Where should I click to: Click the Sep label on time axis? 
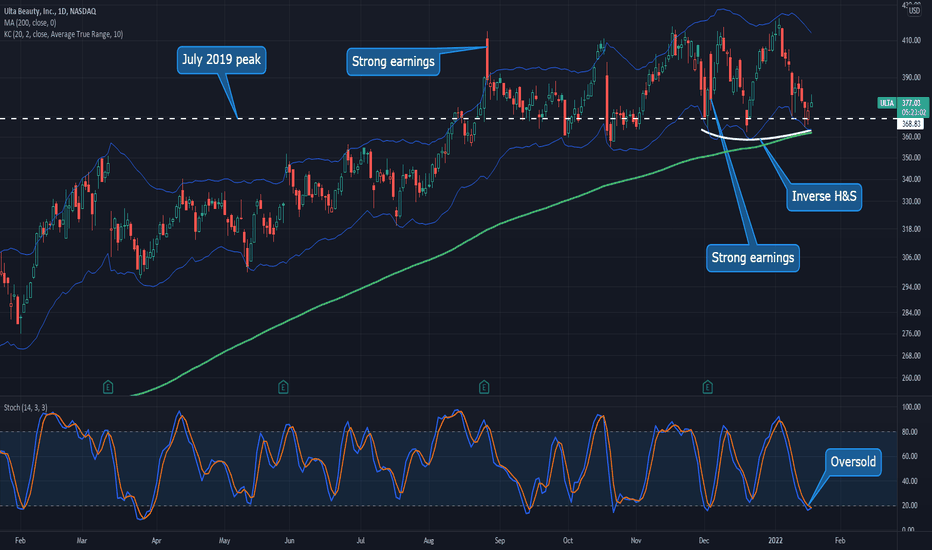[499, 540]
